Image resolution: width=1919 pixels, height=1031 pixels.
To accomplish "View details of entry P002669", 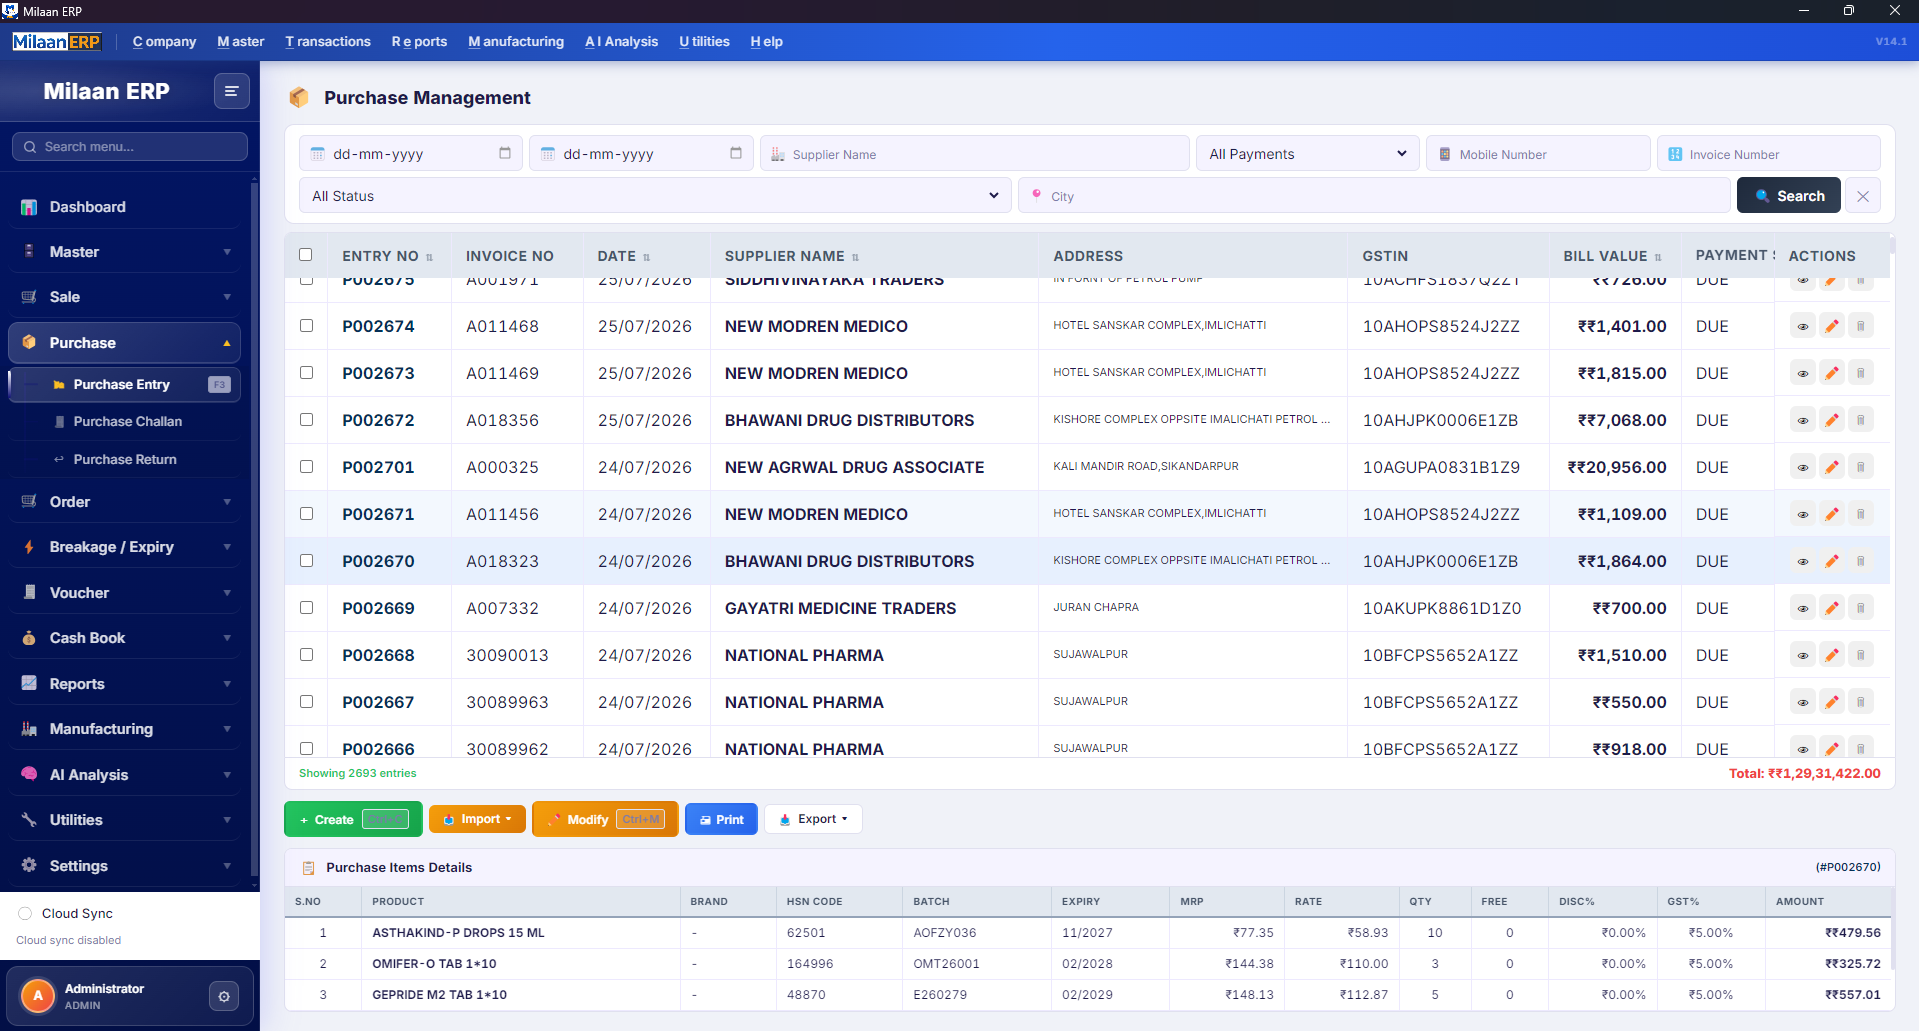I will coord(1802,608).
